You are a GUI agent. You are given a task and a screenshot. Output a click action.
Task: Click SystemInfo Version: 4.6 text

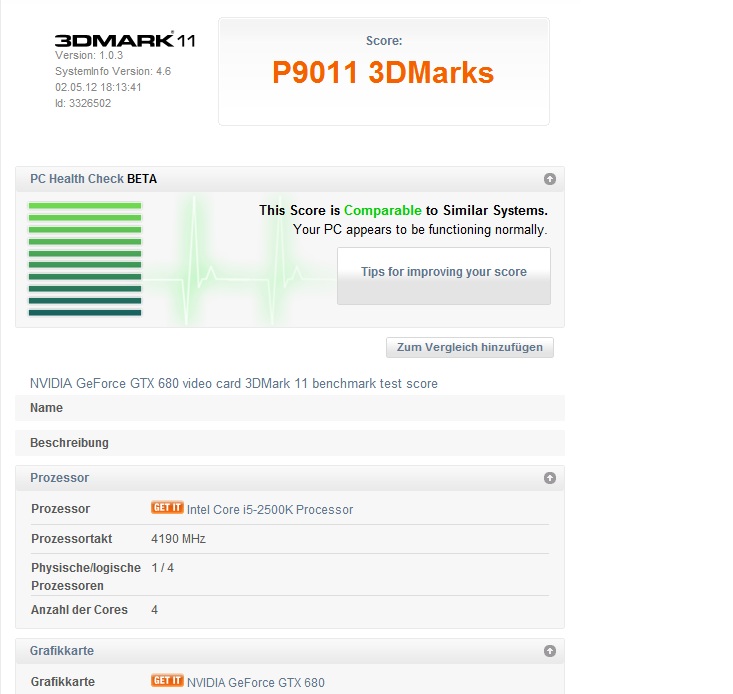[113, 71]
